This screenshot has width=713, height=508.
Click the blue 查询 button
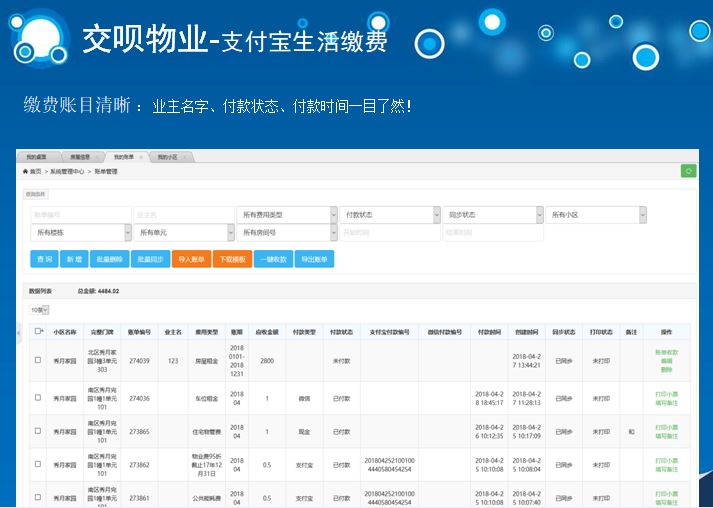[x=44, y=259]
